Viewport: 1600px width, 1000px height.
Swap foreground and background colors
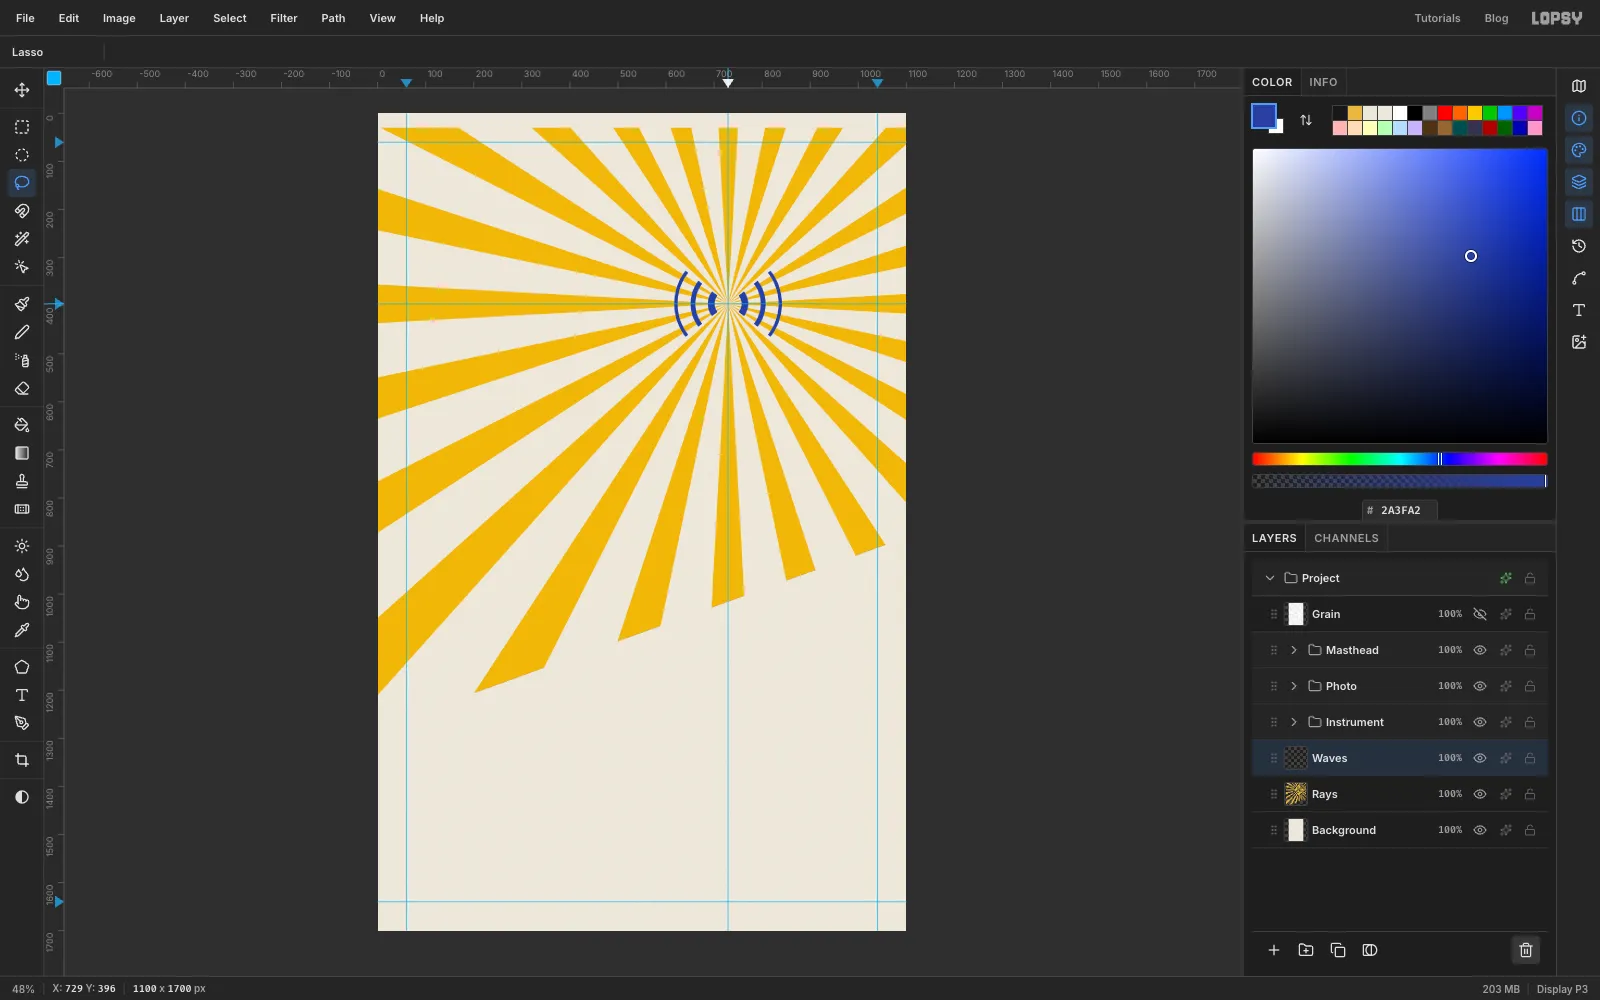point(1306,120)
